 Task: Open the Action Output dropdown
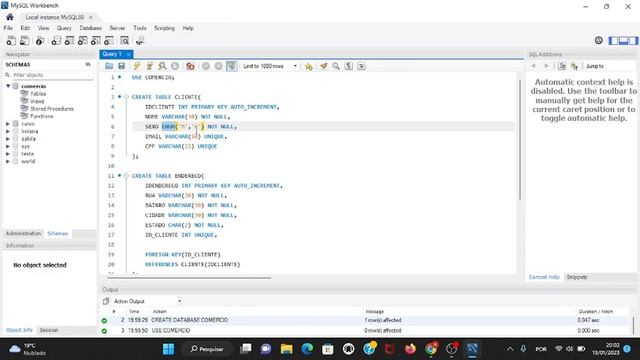[147, 301]
